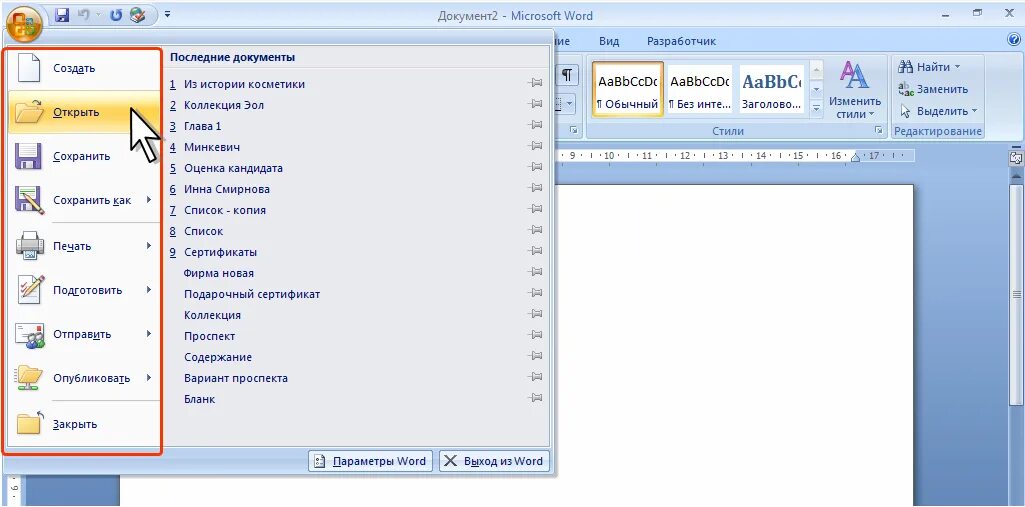Choose Создать in the Office menu
This screenshot has height=507, width=1025.
pos(84,69)
